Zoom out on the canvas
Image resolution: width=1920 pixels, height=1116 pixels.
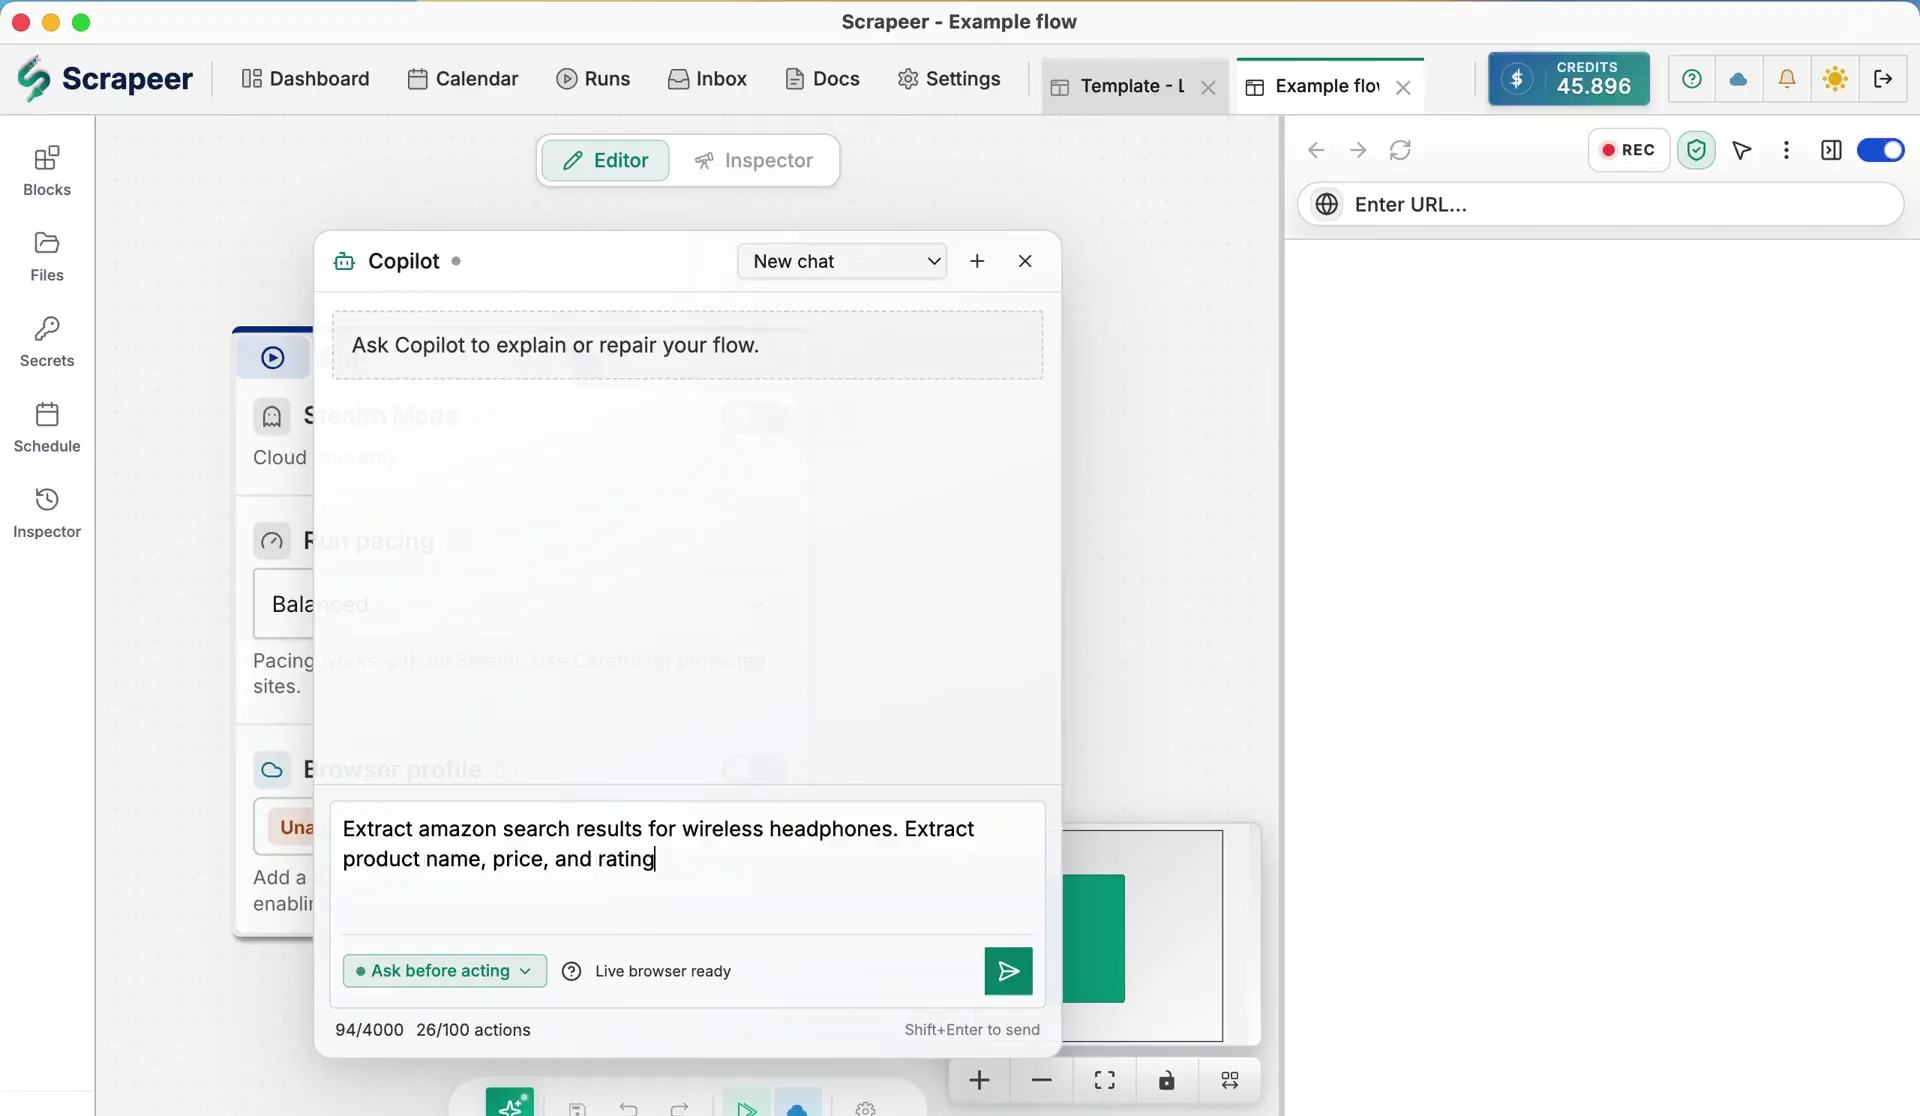click(1041, 1080)
